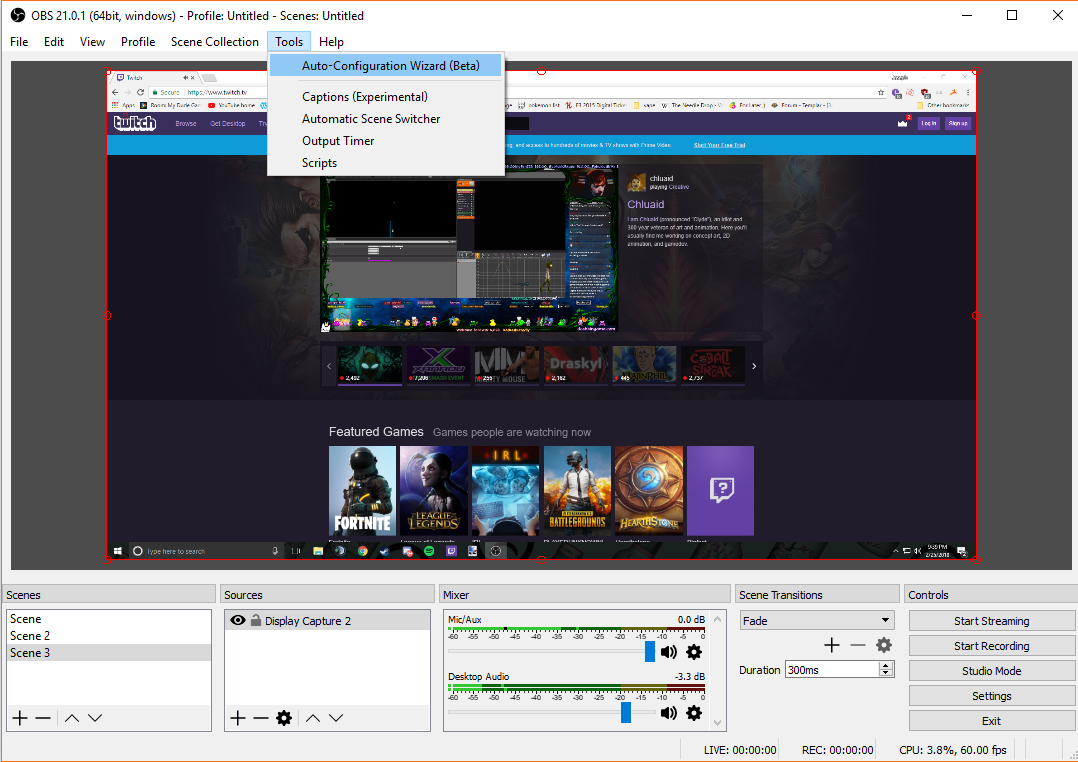Start streaming
The height and width of the screenshot is (762, 1078).
pyautogui.click(x=991, y=620)
